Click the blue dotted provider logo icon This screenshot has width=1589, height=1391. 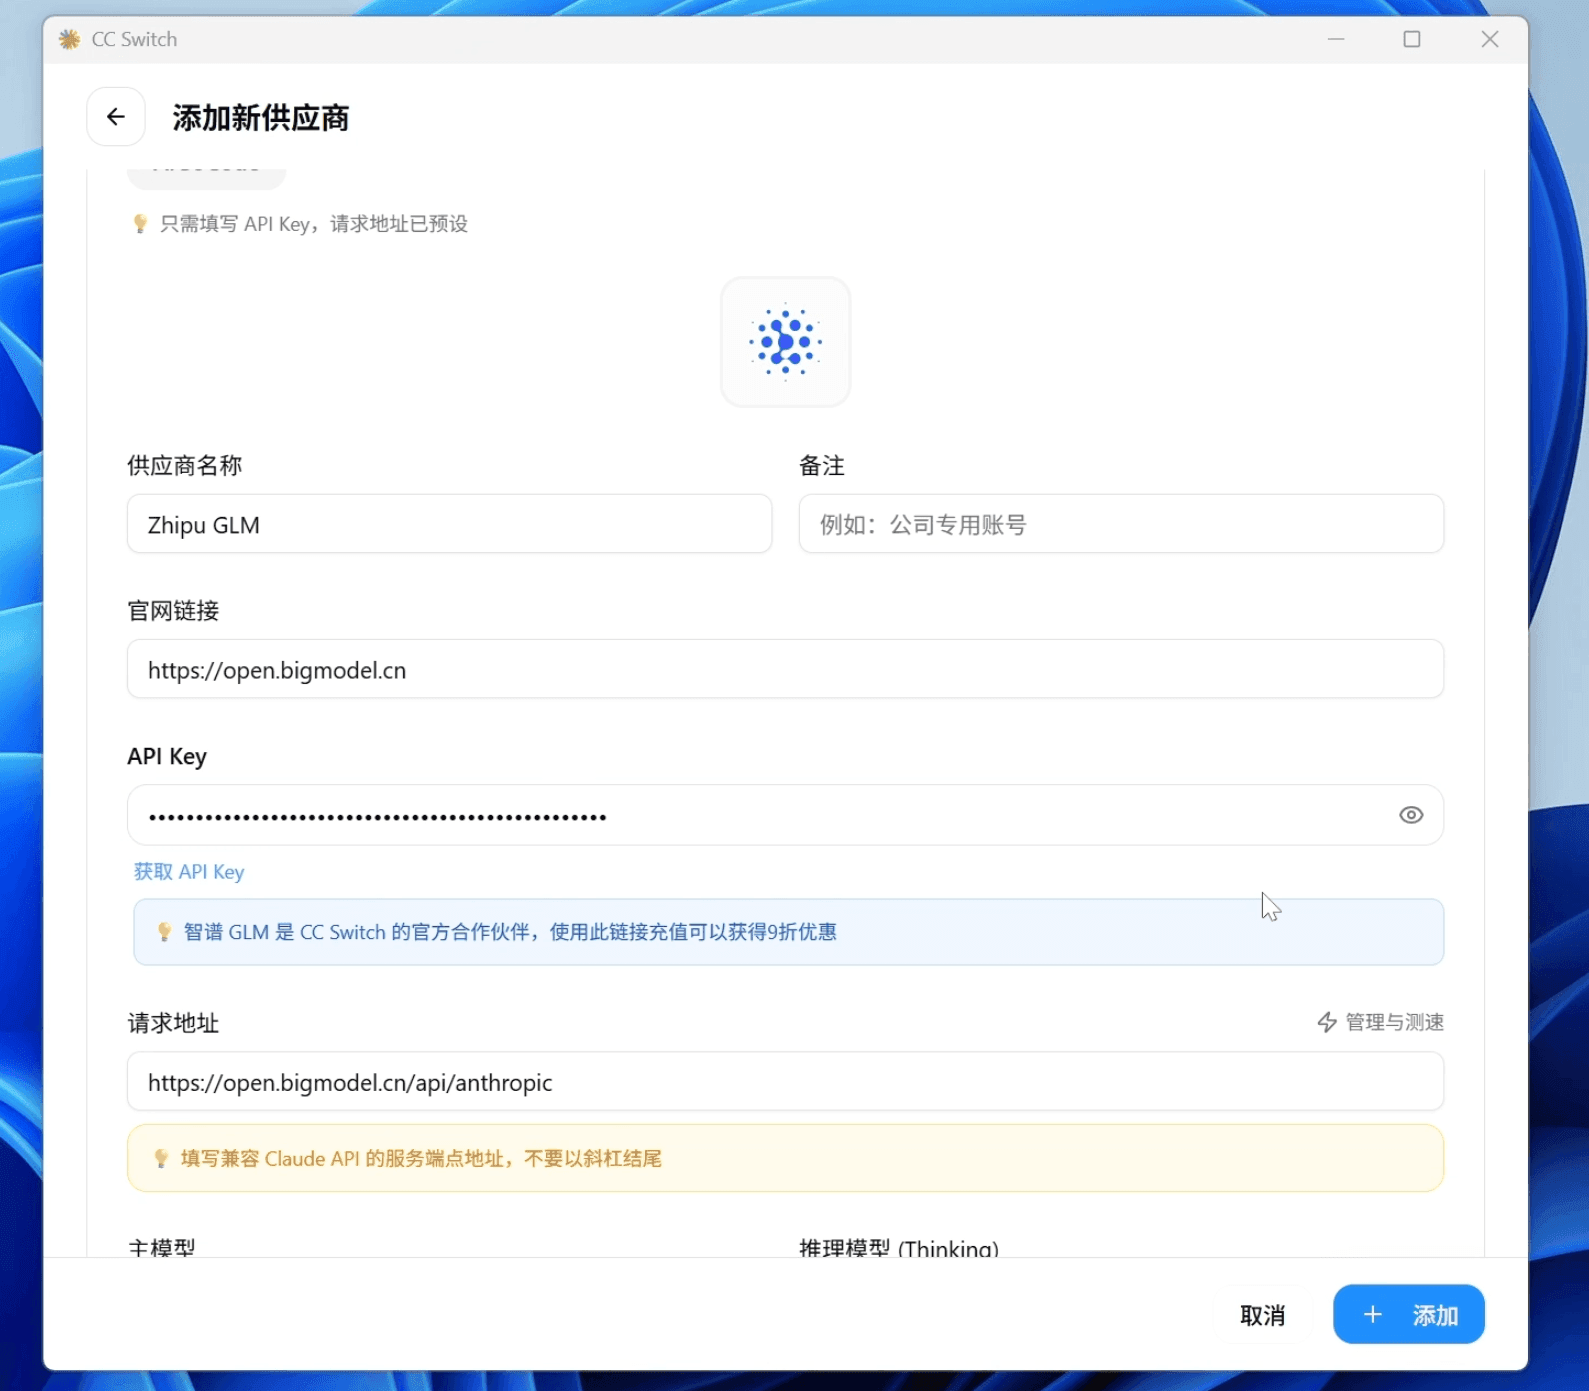785,342
